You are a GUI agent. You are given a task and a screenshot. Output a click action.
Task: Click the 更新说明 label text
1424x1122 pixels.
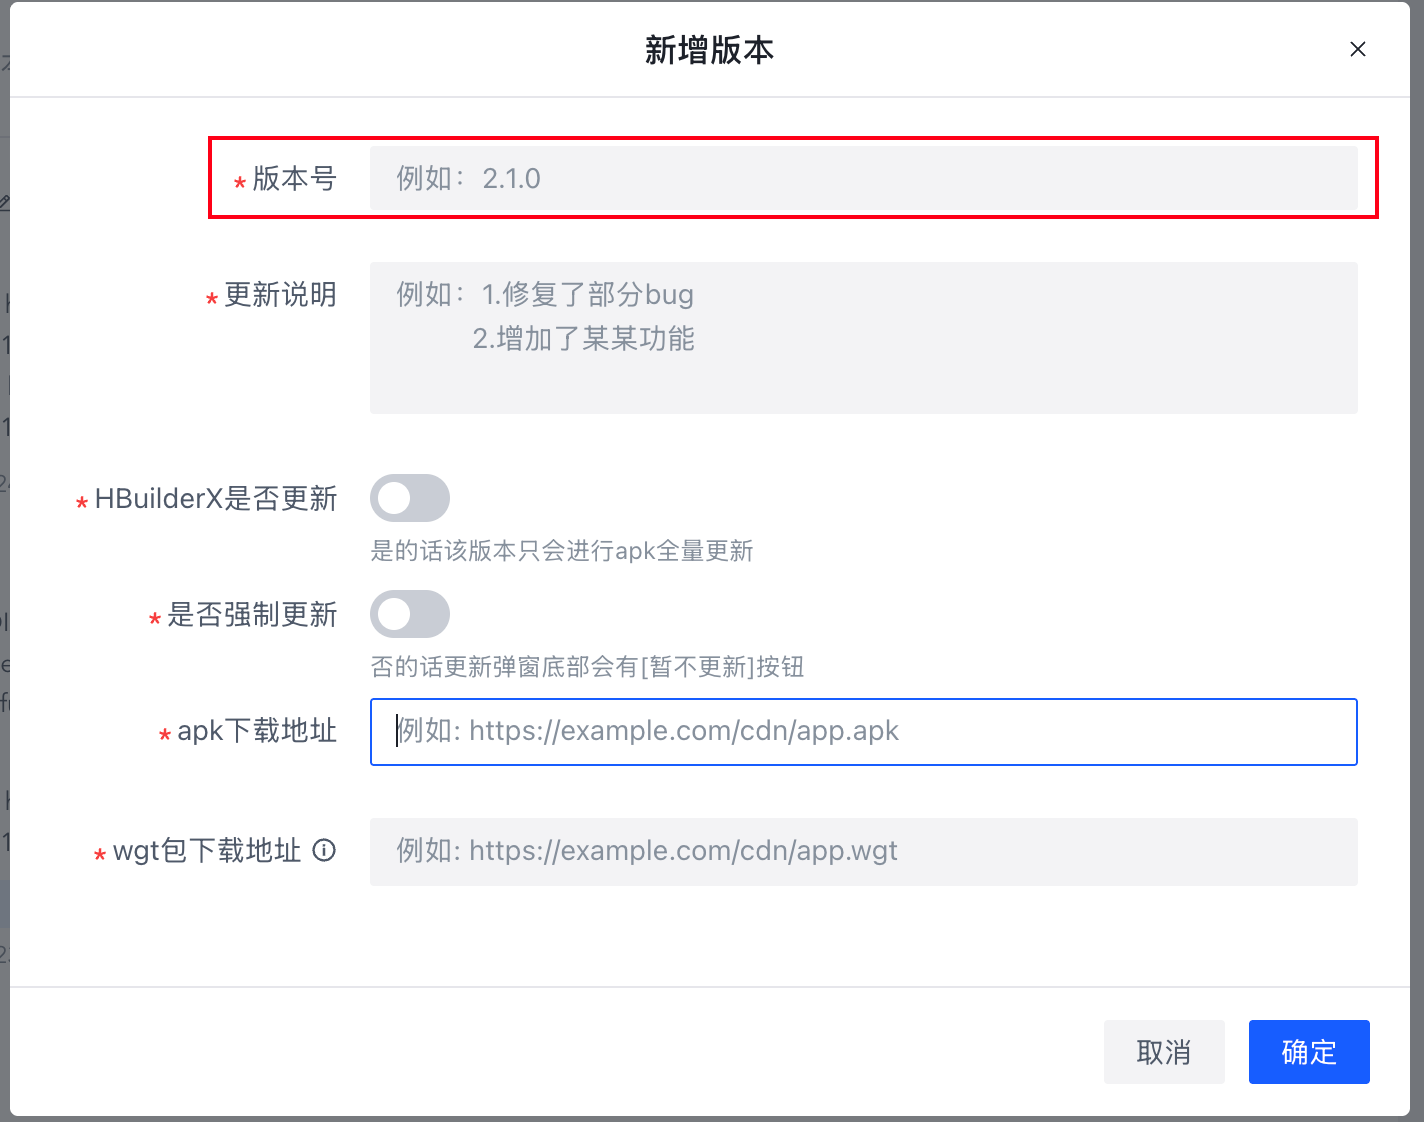(x=280, y=295)
